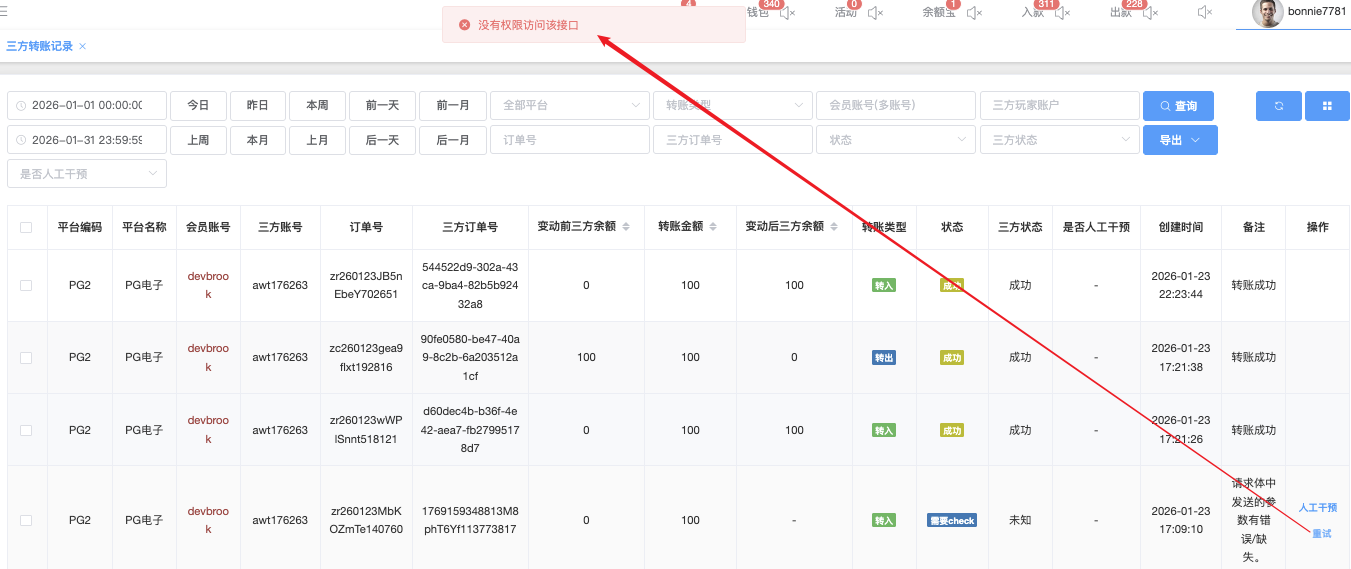The image size is (1351, 569).
Task: Tick checkbox for the 需要check row
Action: 26,520
